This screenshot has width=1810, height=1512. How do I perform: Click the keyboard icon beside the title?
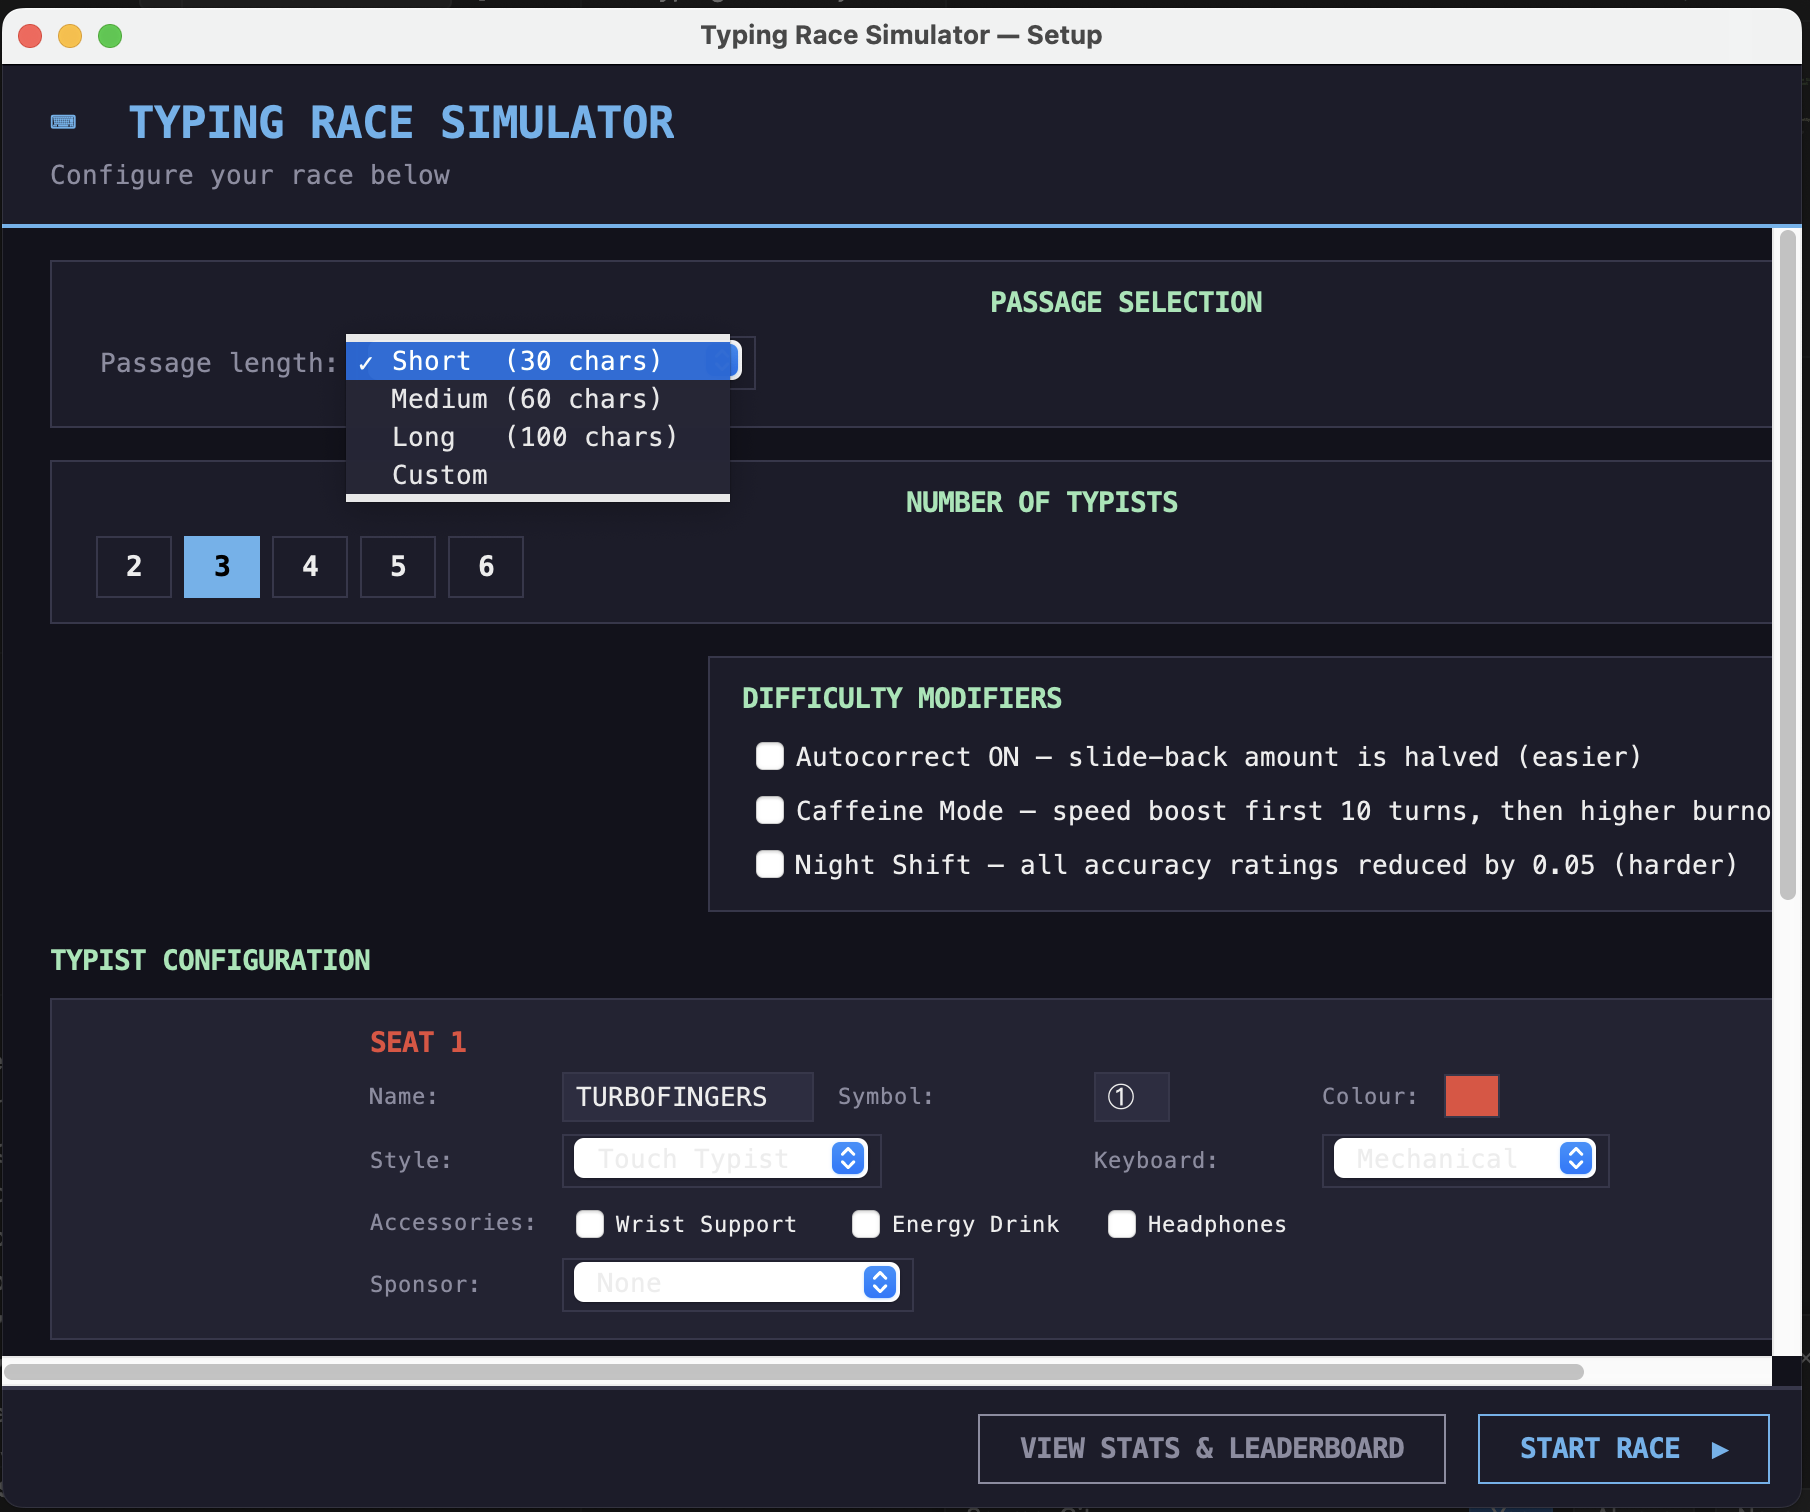(x=63, y=122)
